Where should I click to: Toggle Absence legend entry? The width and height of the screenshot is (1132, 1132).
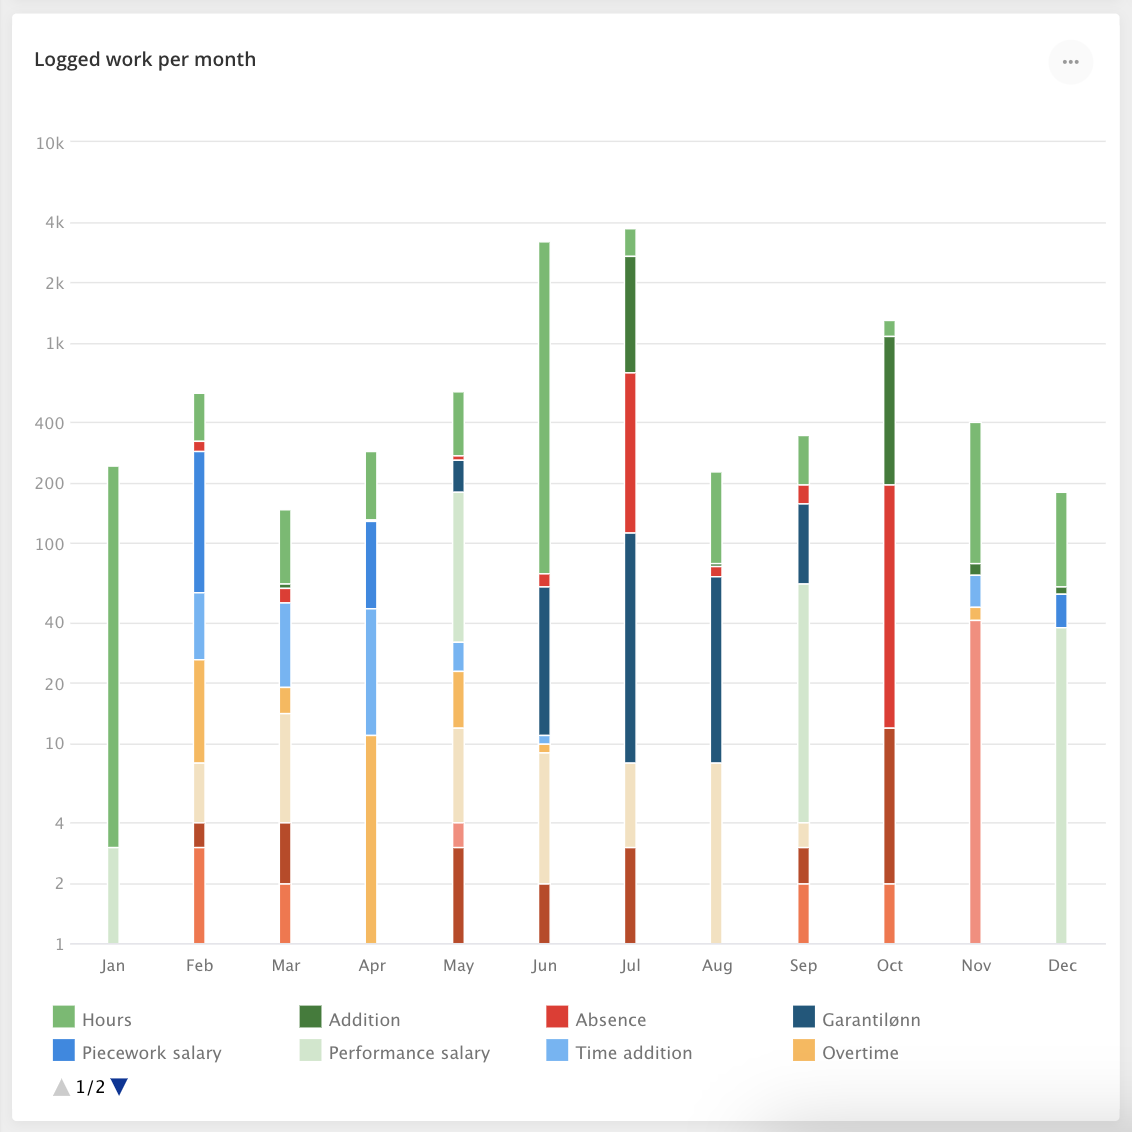pyautogui.click(x=610, y=1020)
